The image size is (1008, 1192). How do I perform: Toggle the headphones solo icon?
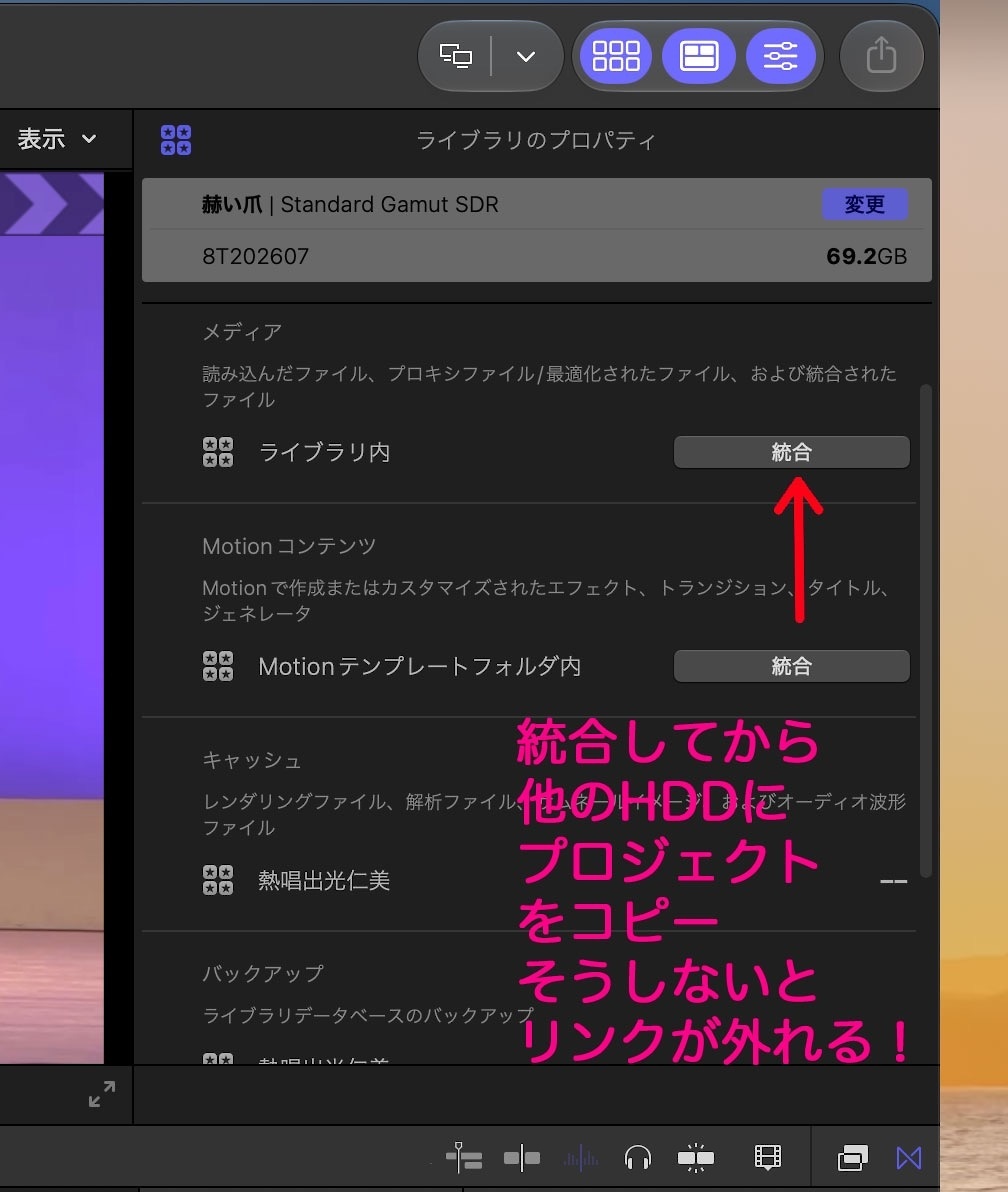coord(638,1158)
